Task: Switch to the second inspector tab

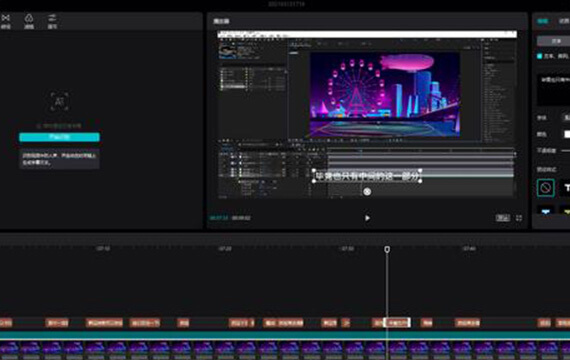Action: pos(564,21)
